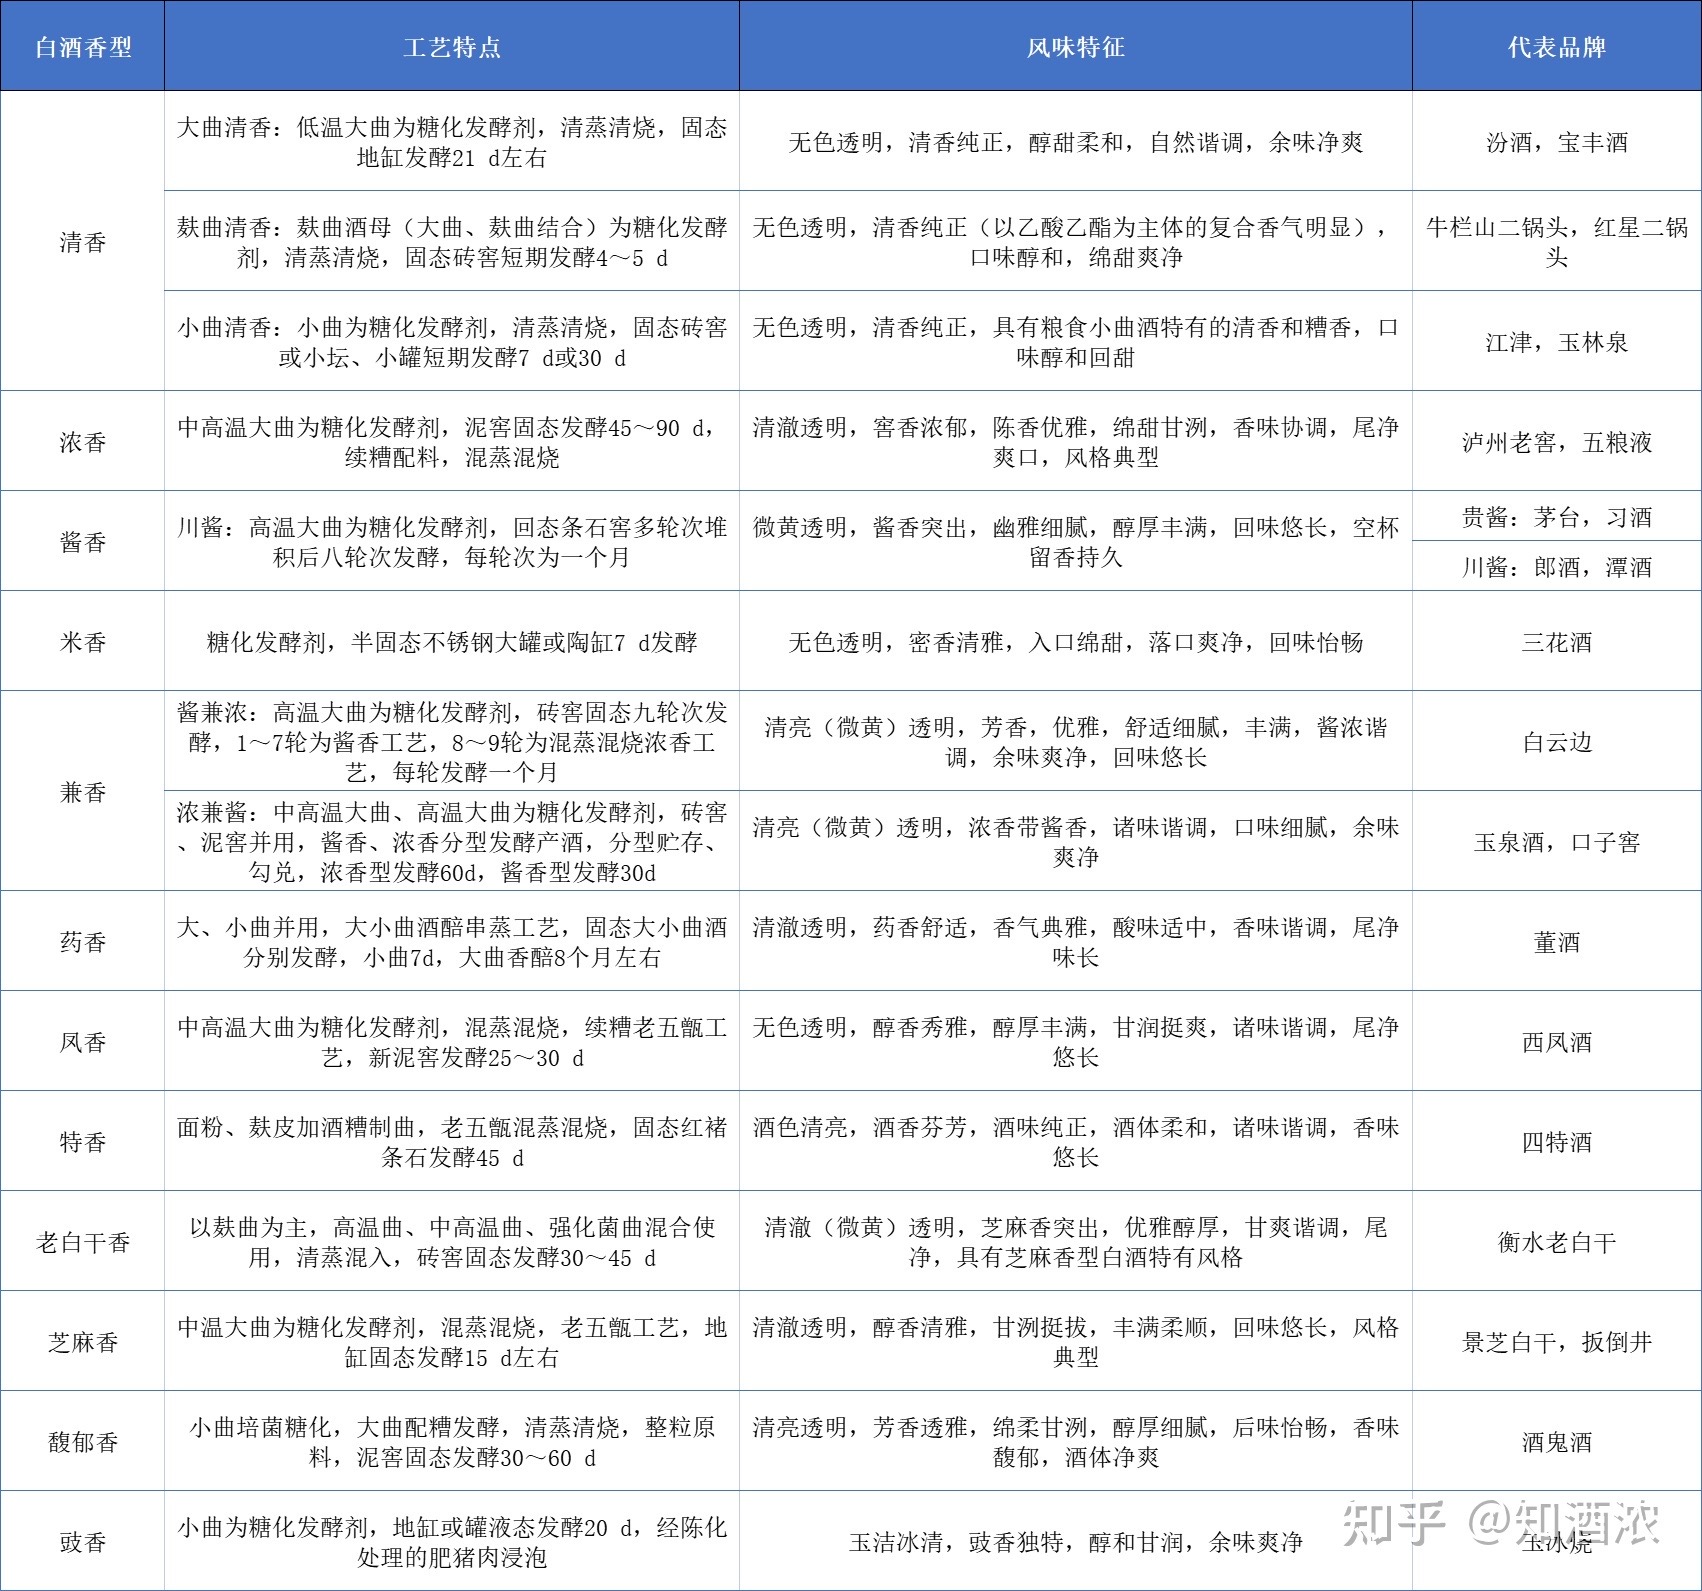
Task: Select the 兼香 aroma type cell
Action: click(x=82, y=791)
